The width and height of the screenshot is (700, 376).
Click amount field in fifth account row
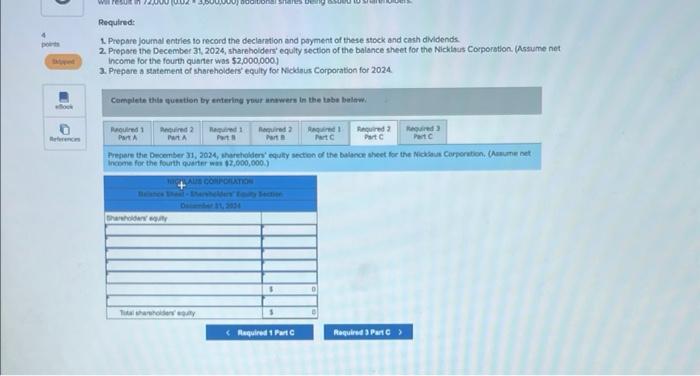(289, 277)
